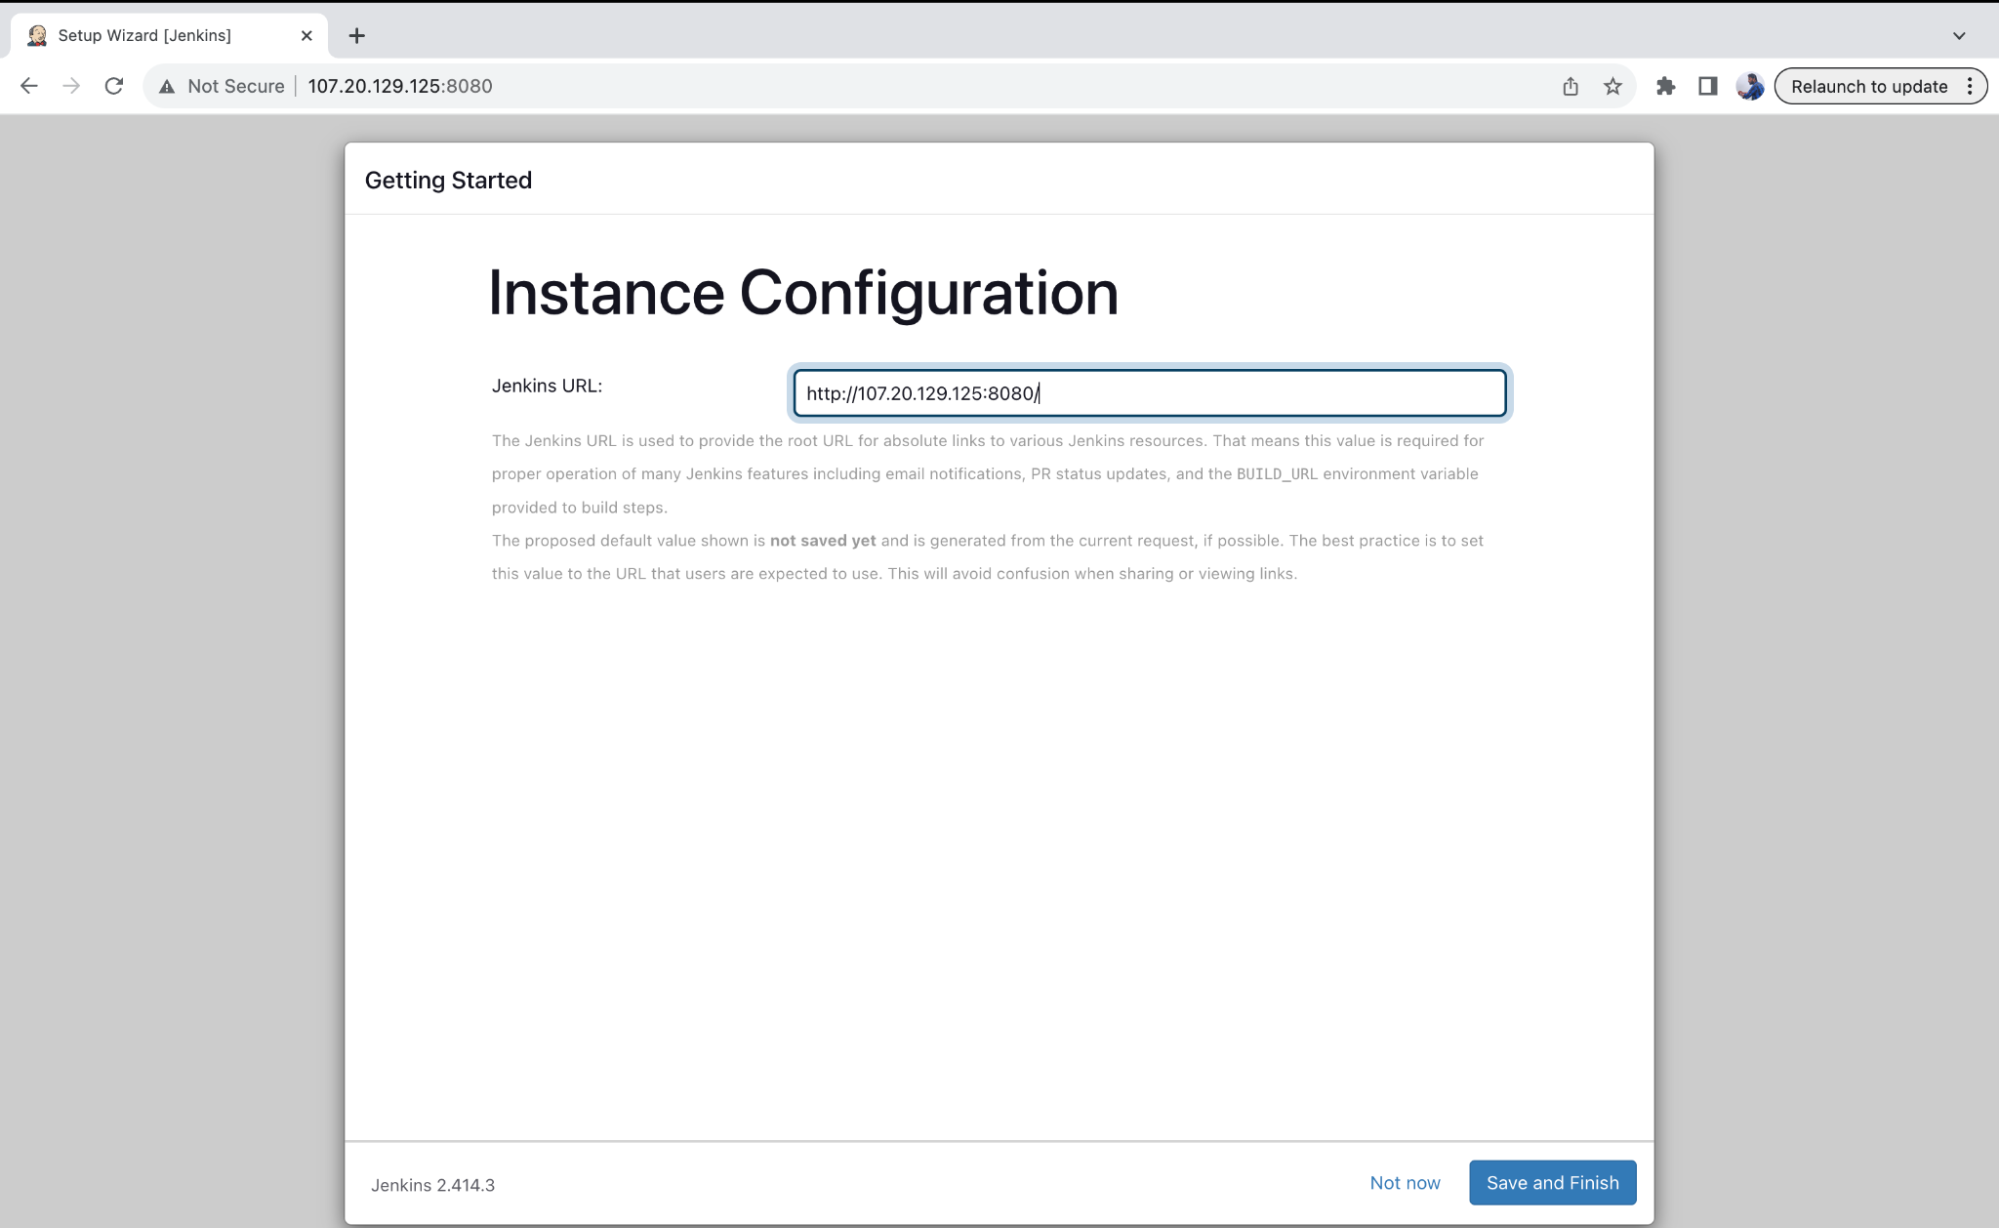
Task: Open the Chrome profile avatar
Action: [x=1749, y=86]
